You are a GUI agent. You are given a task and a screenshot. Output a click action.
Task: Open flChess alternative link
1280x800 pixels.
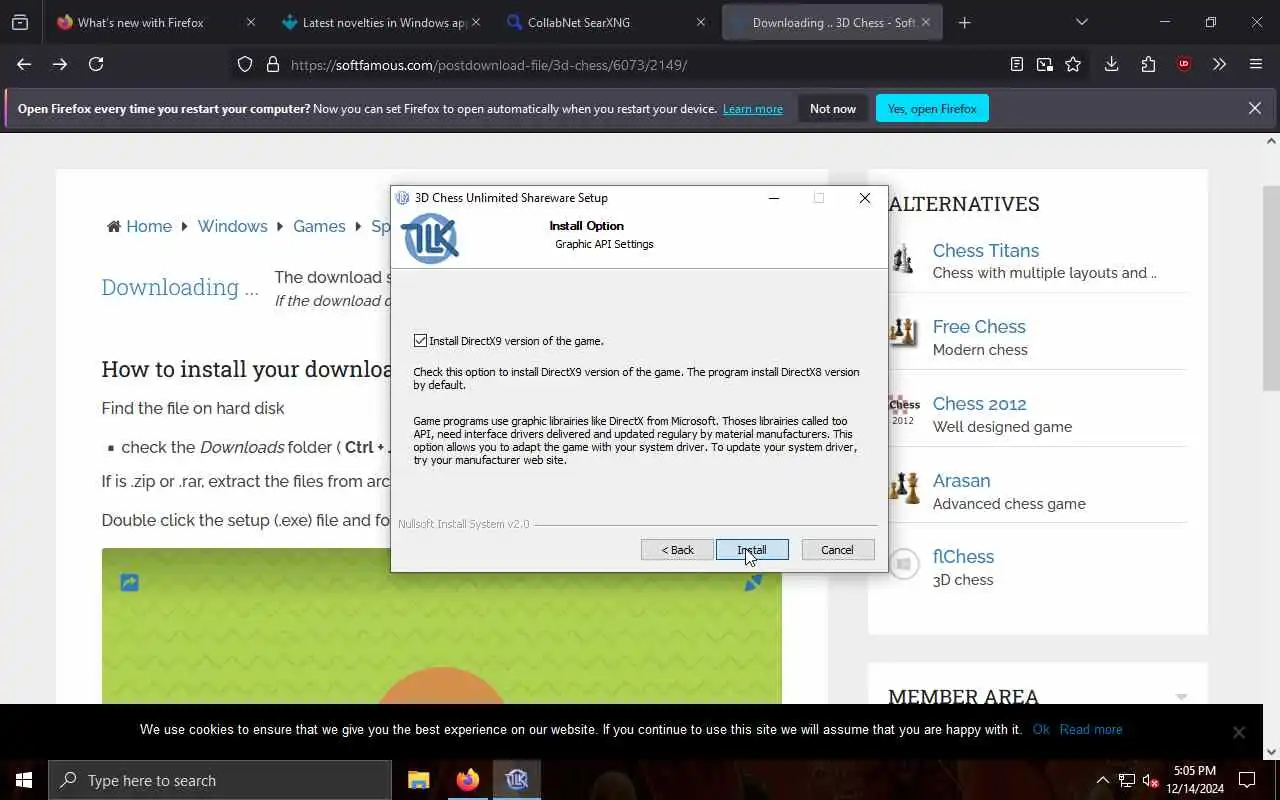[x=963, y=556]
